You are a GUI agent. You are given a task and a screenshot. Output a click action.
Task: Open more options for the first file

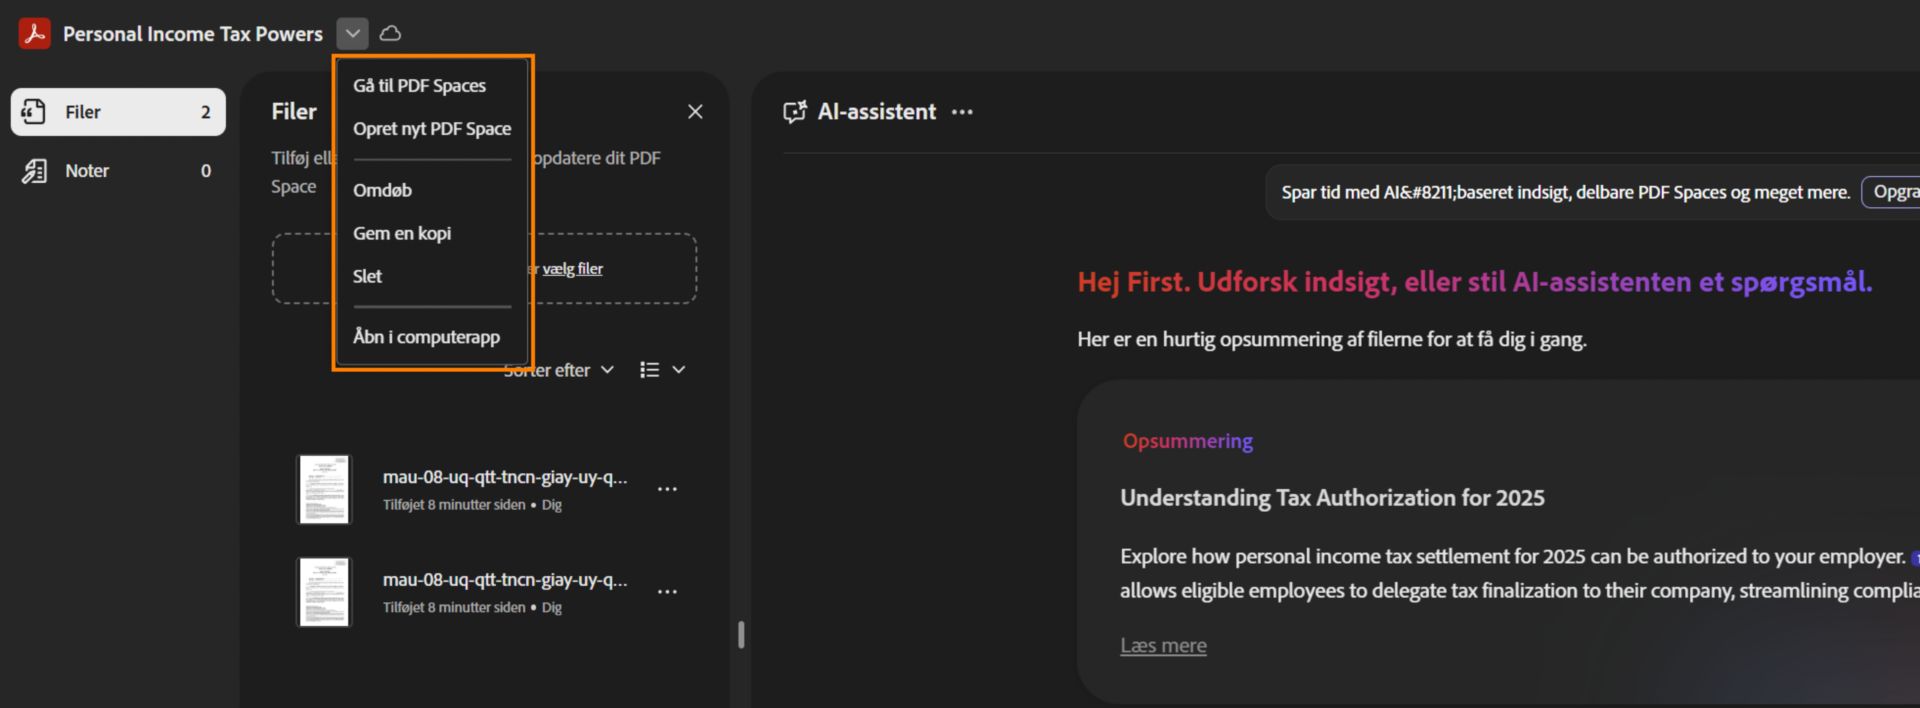point(667,489)
